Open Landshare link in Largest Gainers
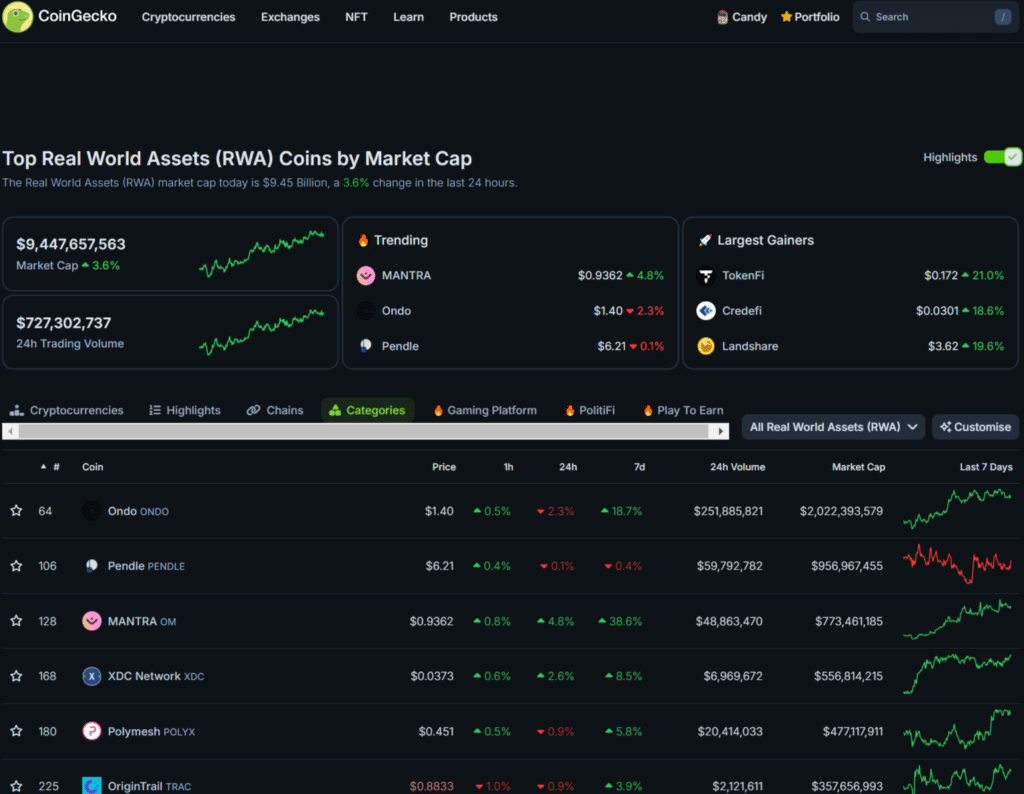Image resolution: width=1024 pixels, height=794 pixels. pos(750,346)
